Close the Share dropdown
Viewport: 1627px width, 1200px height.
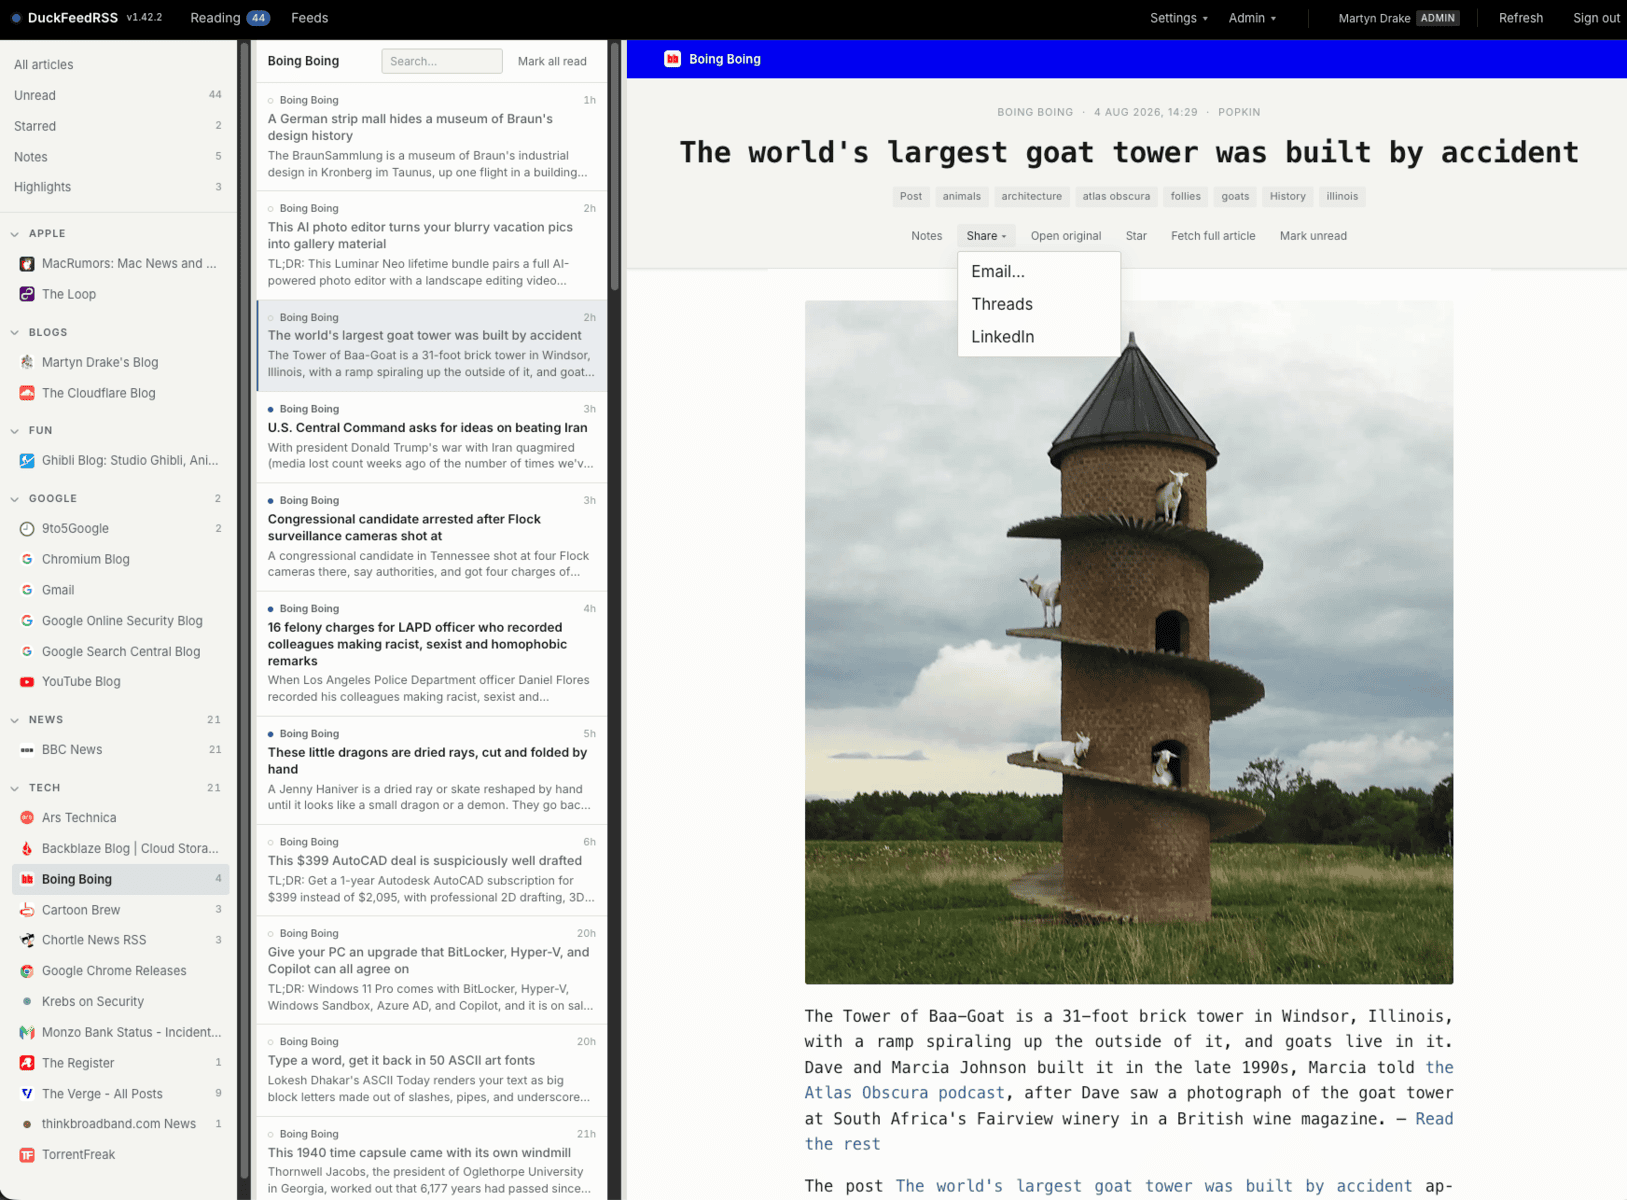coord(986,236)
